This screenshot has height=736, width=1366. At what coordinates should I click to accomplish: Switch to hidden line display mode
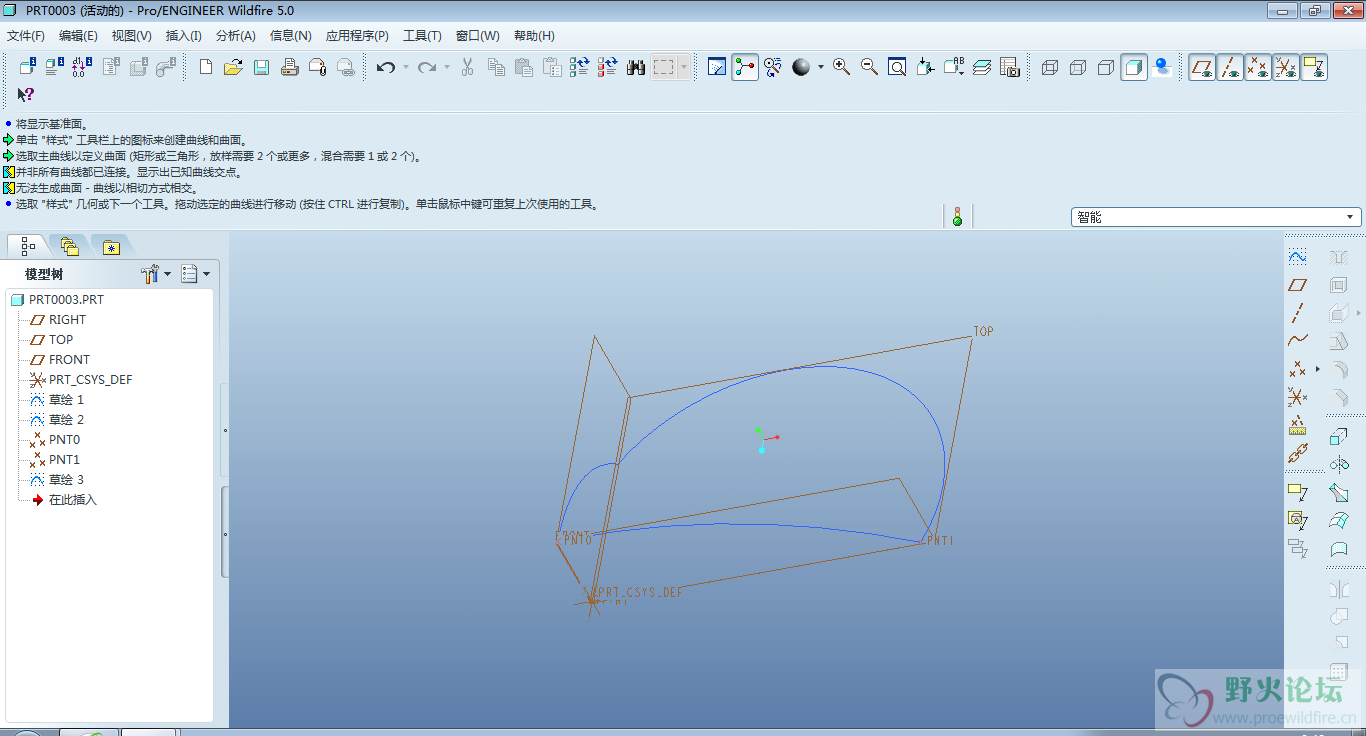click(1078, 67)
